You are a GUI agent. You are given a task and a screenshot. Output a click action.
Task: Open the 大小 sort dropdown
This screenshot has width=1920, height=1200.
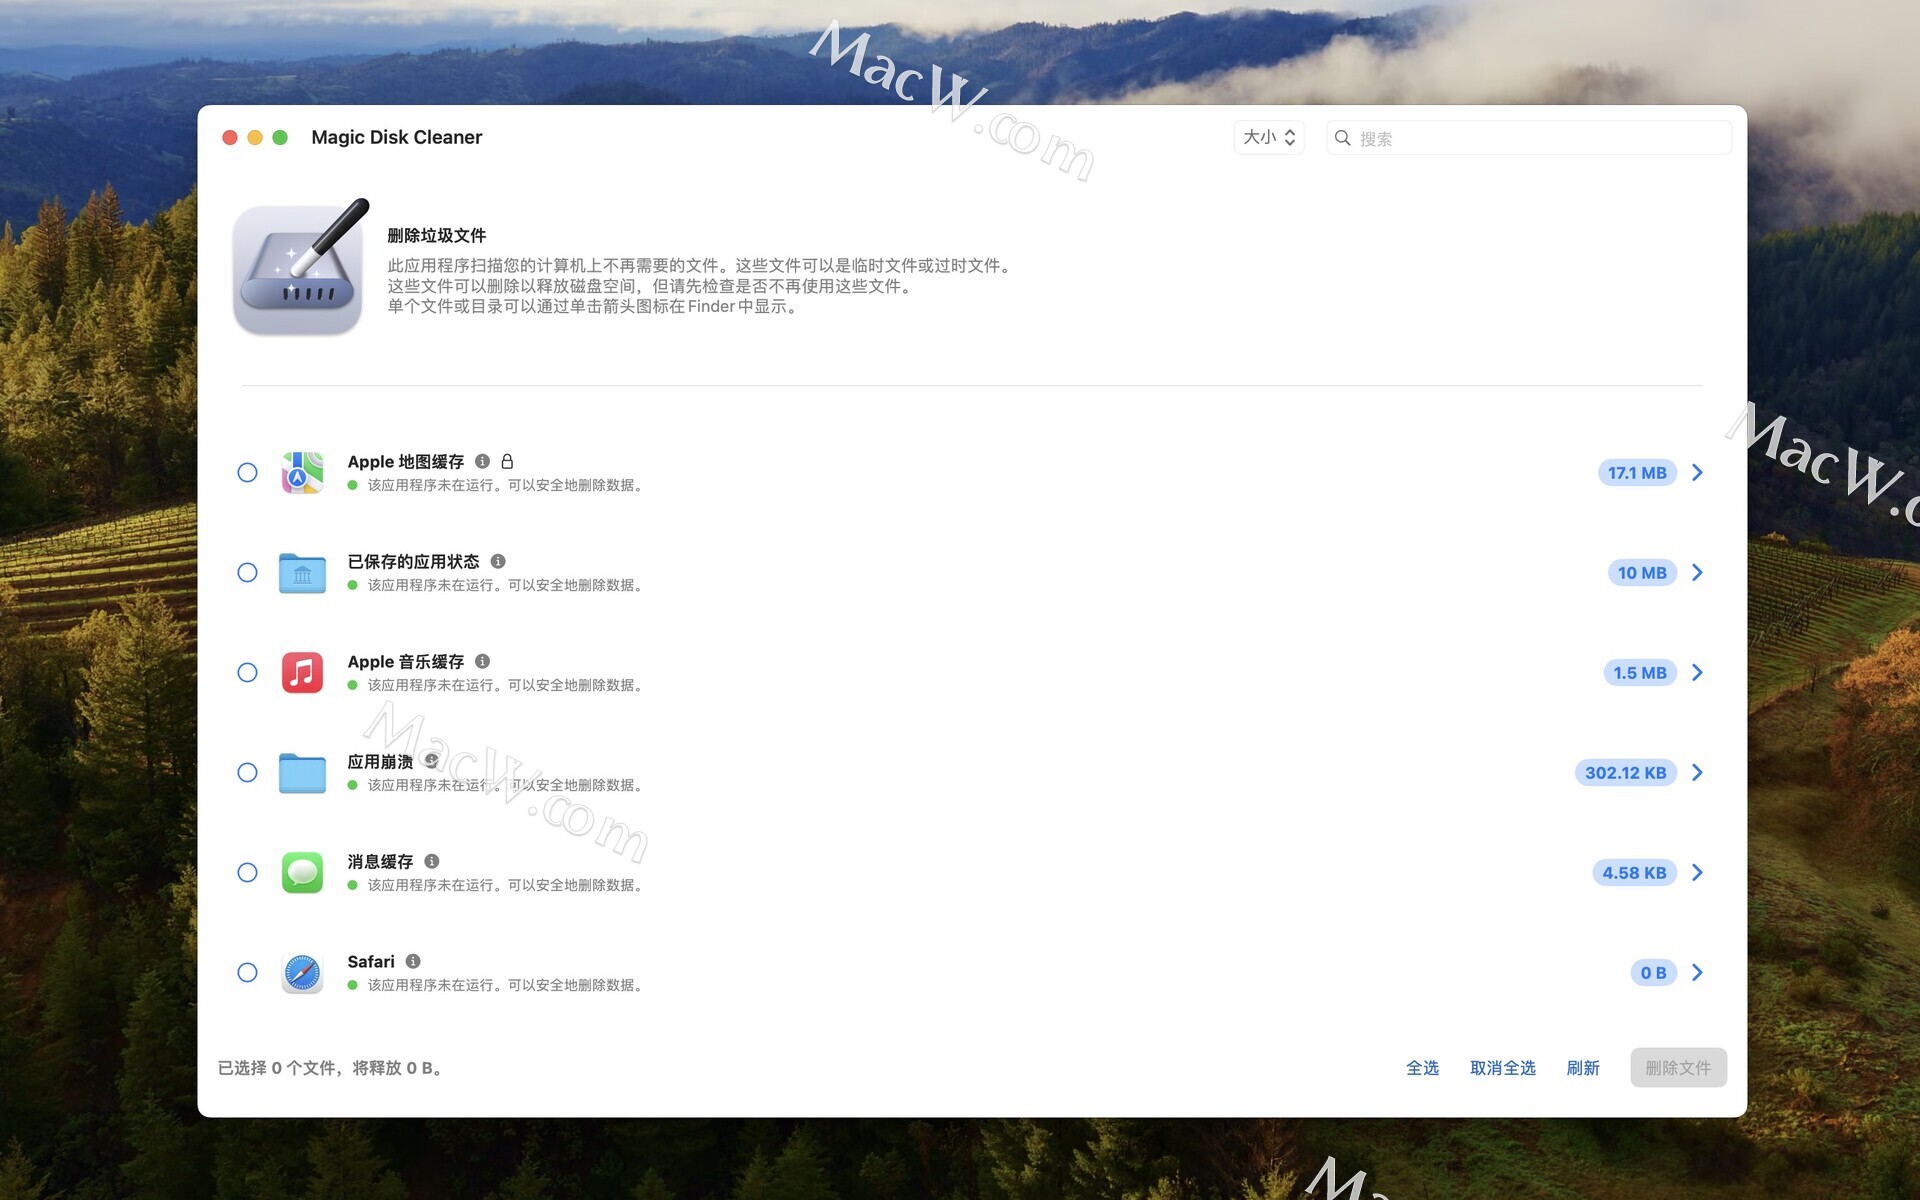click(1268, 137)
